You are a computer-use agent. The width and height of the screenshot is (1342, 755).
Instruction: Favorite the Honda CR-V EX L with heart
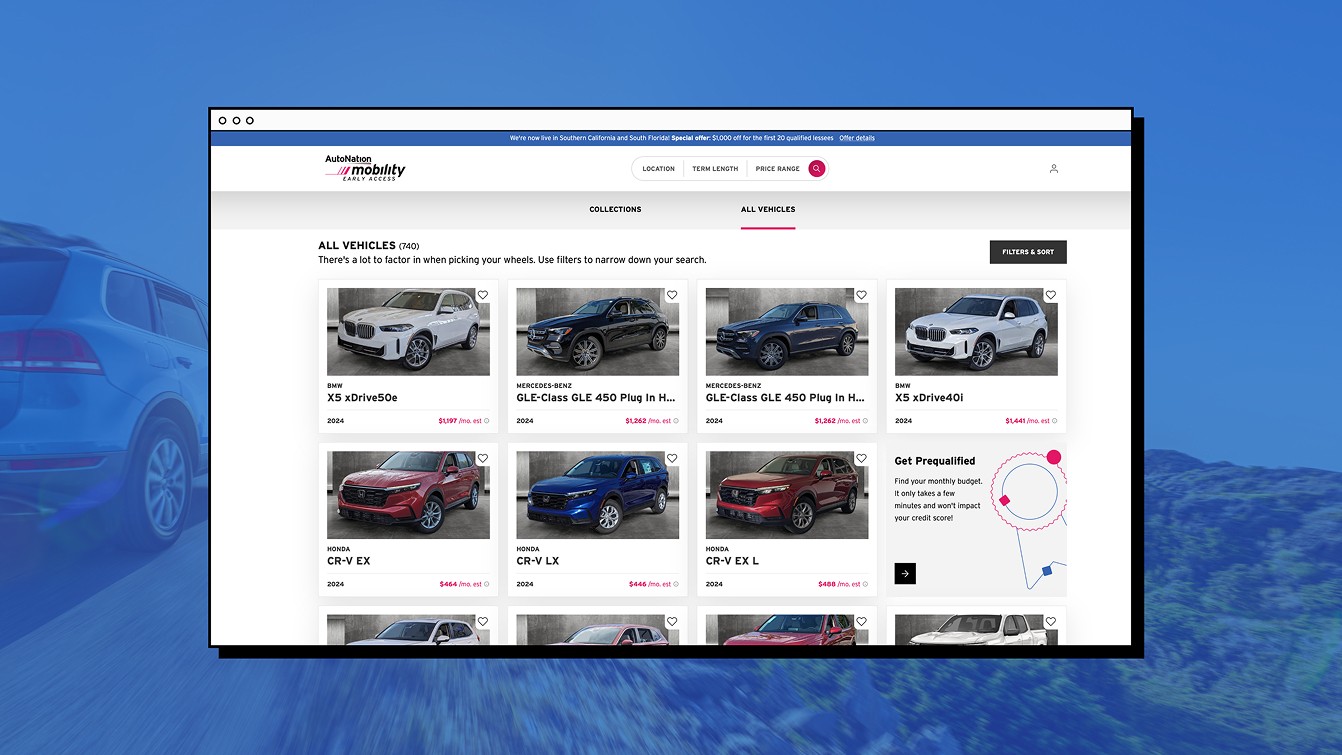click(861, 458)
